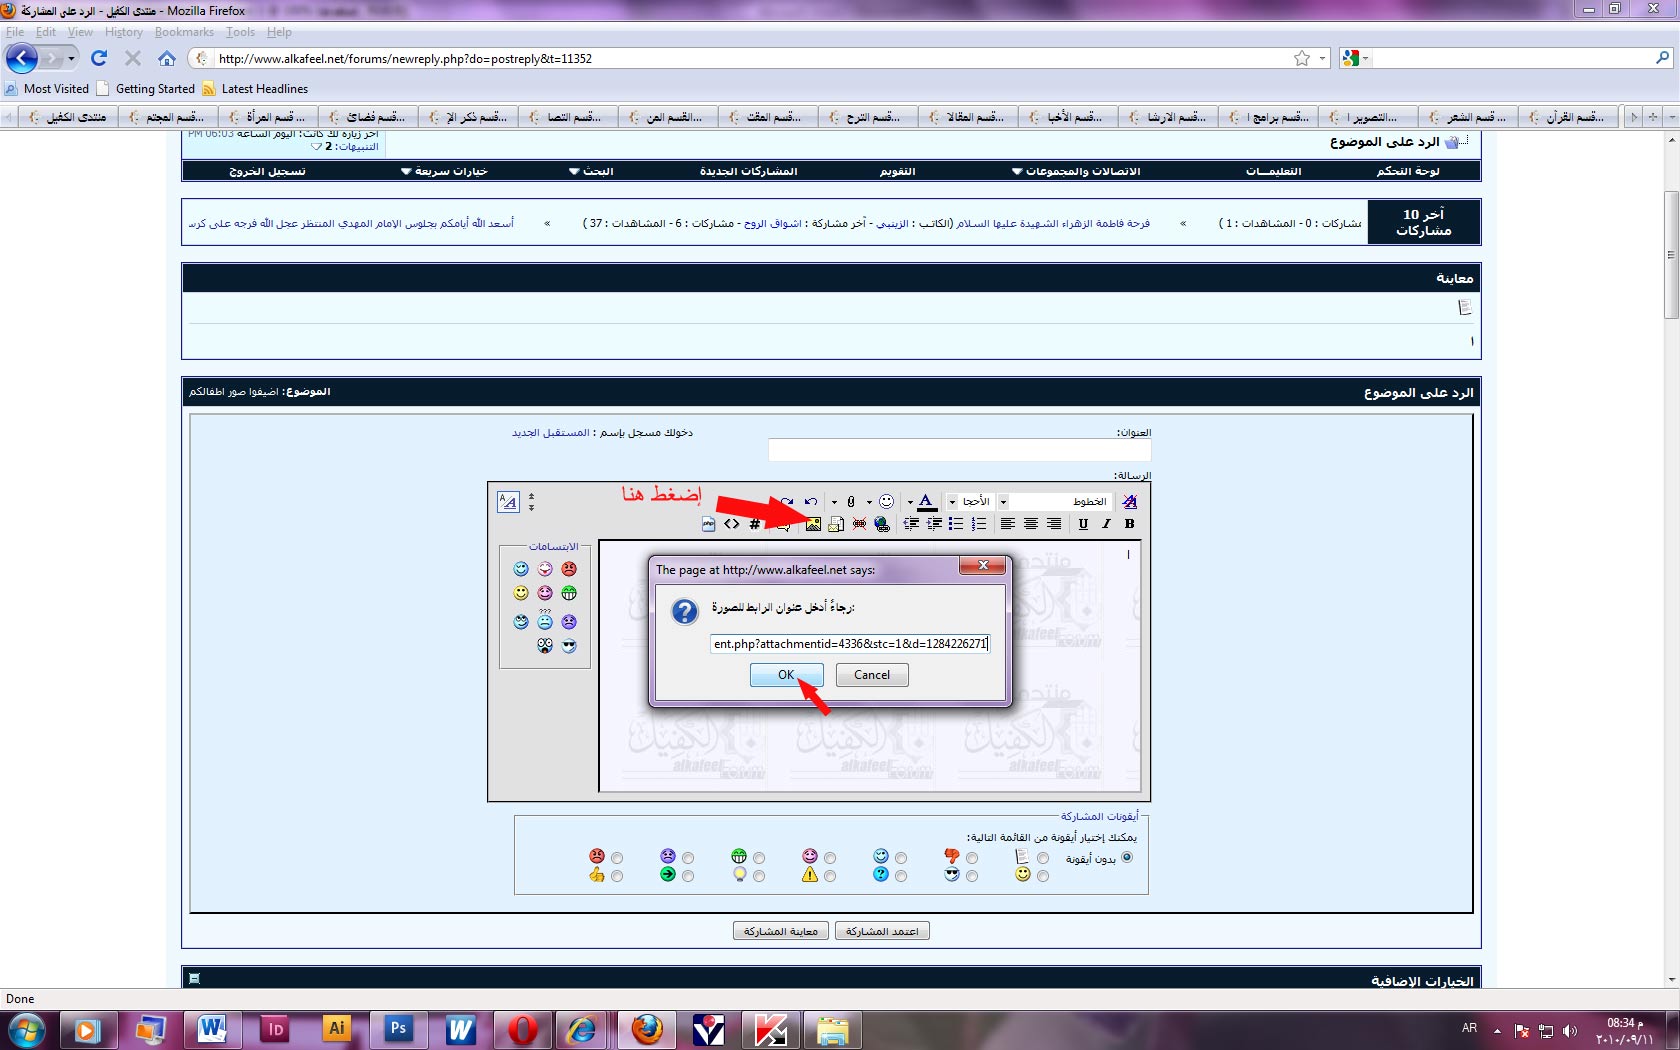The height and width of the screenshot is (1050, 1680).
Task: Apply Underline formatting in the editor
Action: pos(1083,524)
